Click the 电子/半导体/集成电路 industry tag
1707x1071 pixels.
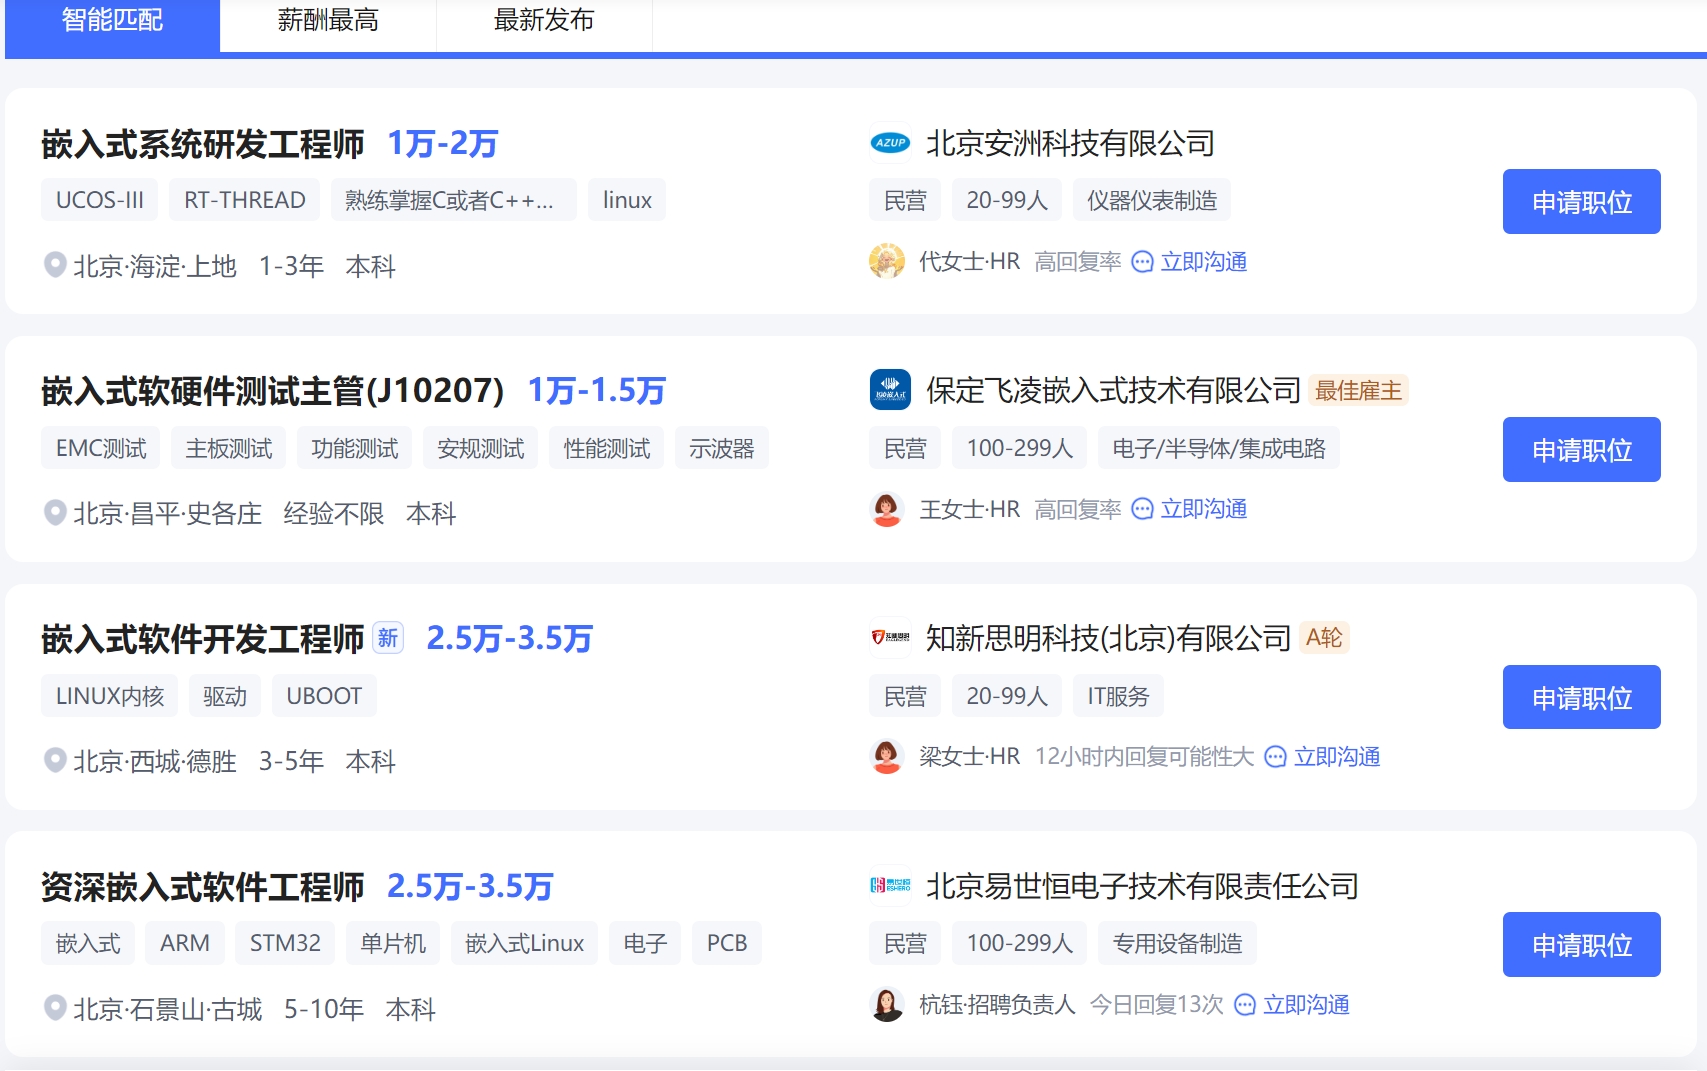[1219, 448]
